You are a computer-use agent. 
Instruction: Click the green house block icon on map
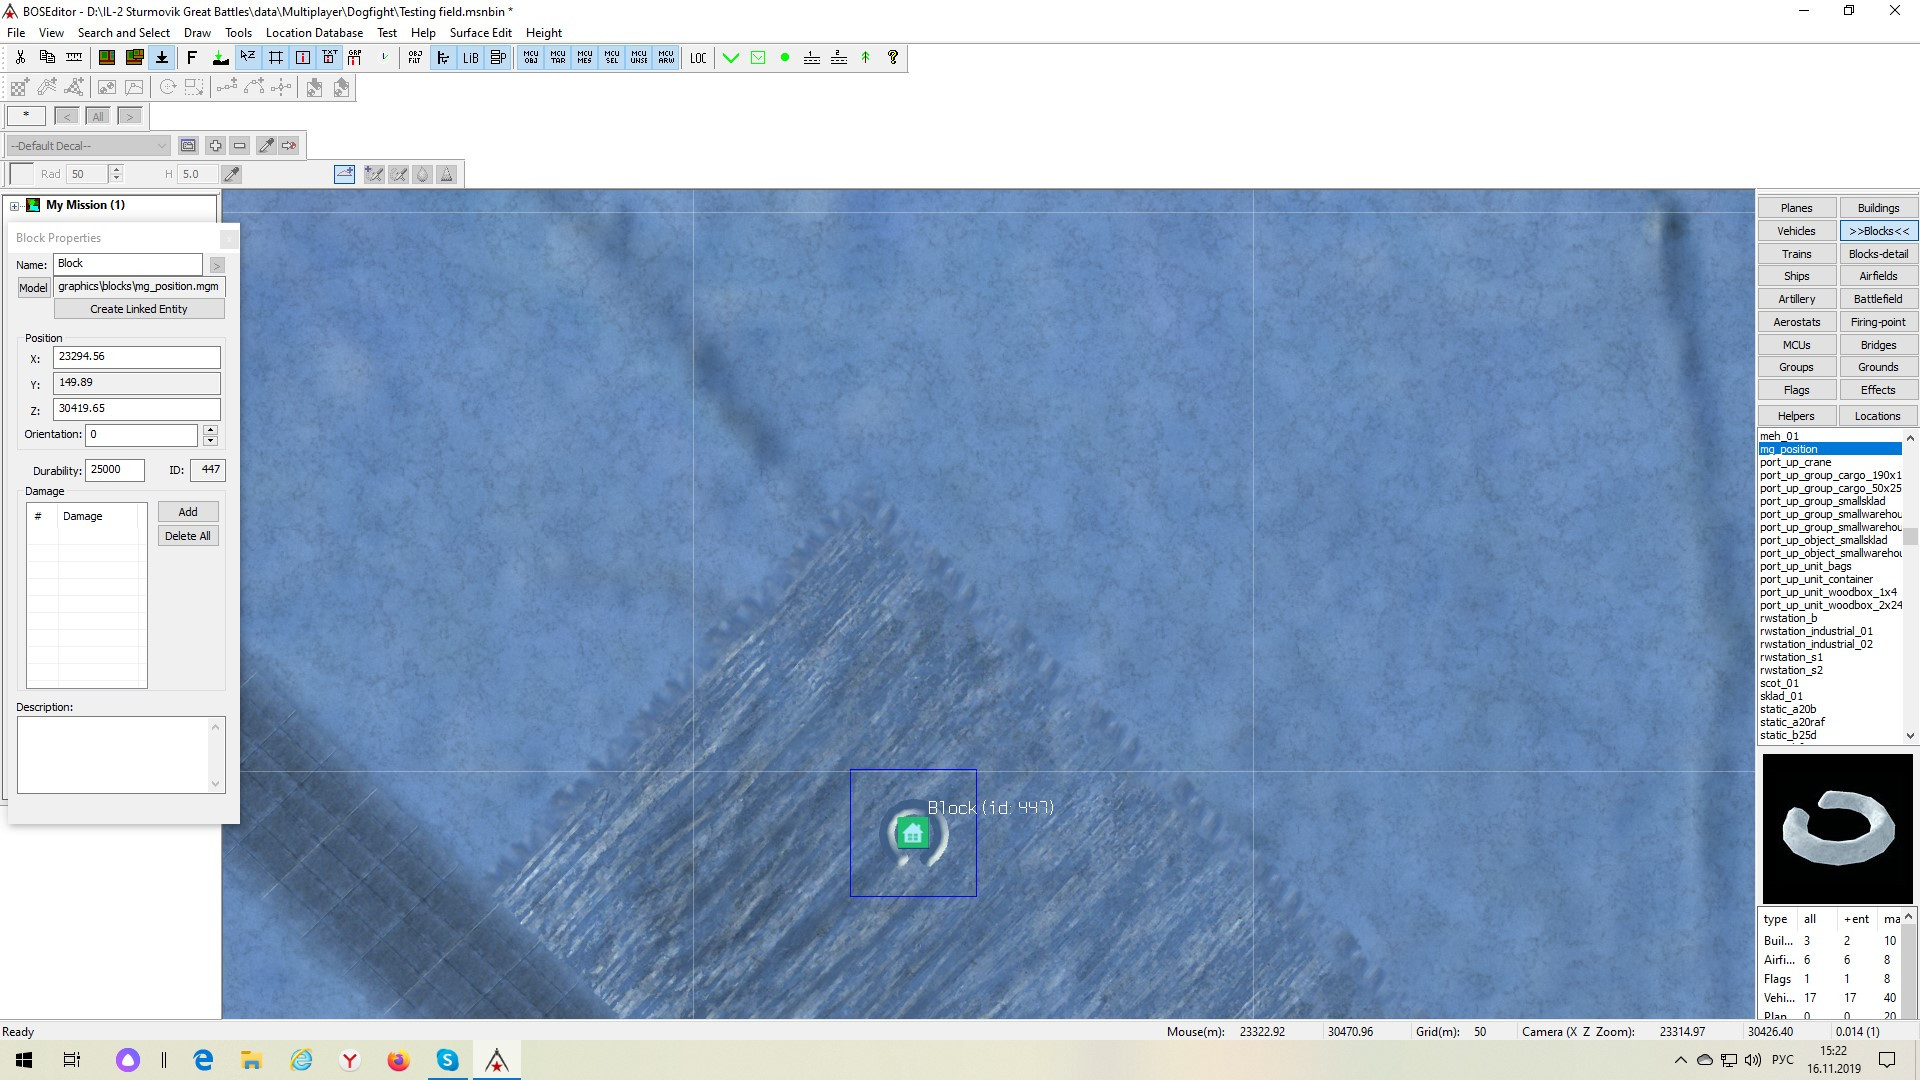coord(912,833)
